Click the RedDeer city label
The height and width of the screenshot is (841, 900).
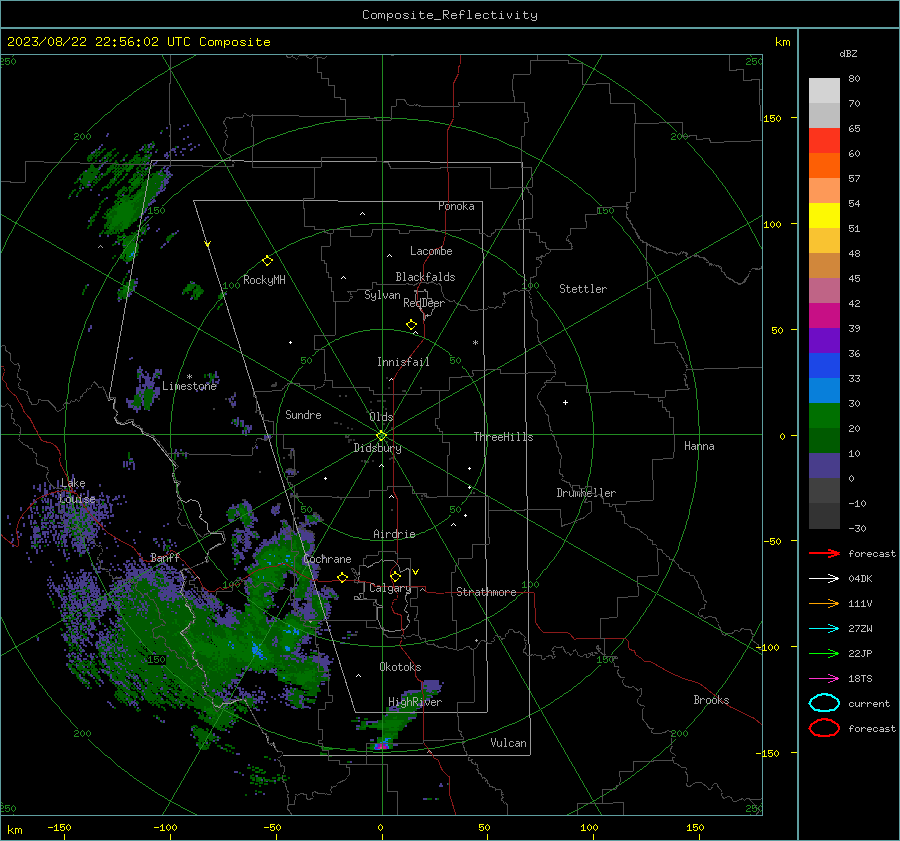424,303
